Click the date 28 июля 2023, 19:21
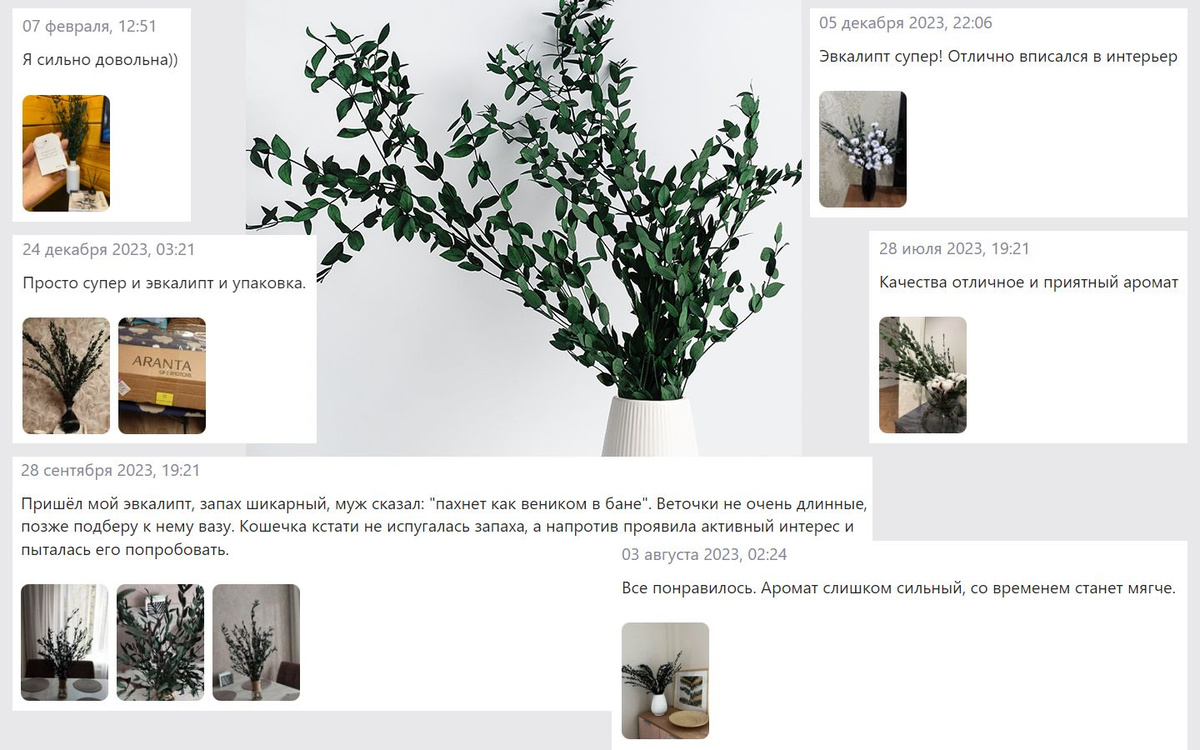This screenshot has height=750, width=1200. click(x=954, y=248)
